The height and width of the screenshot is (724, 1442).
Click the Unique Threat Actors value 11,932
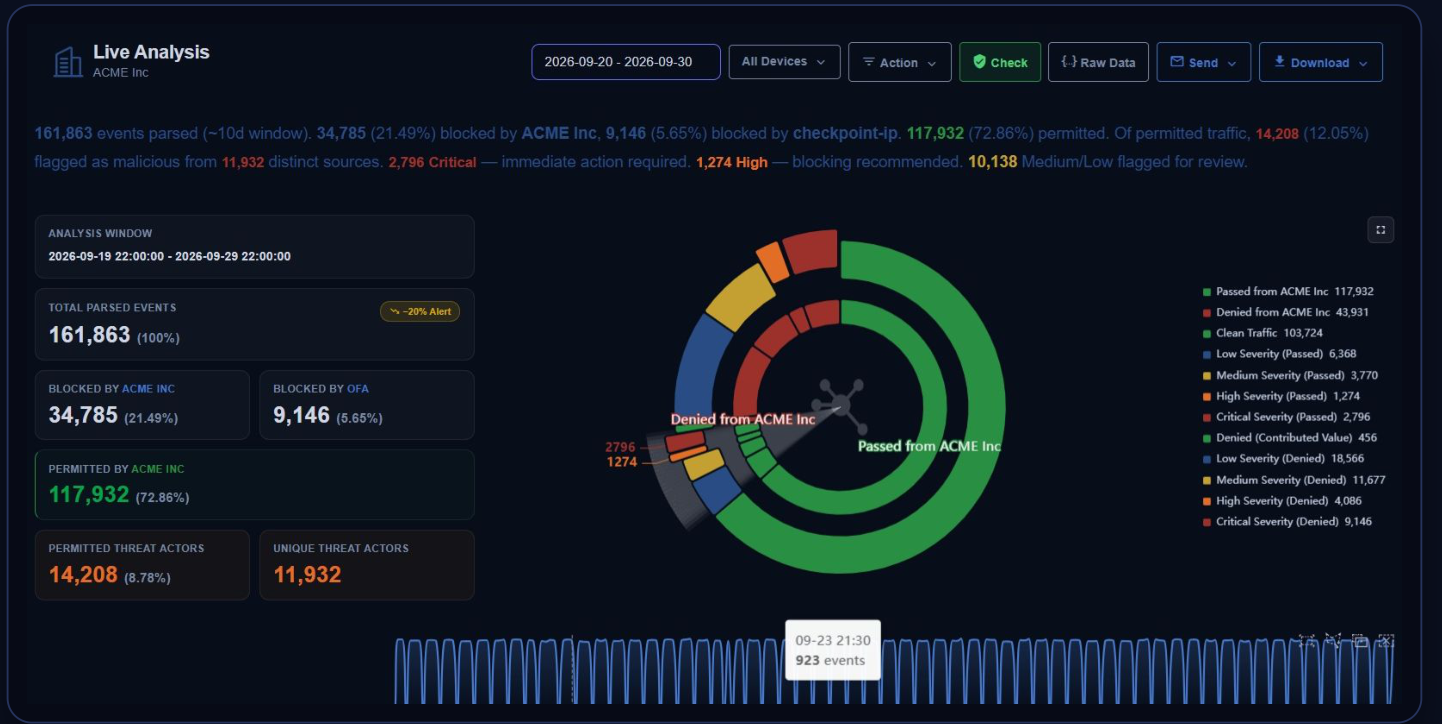pos(307,575)
